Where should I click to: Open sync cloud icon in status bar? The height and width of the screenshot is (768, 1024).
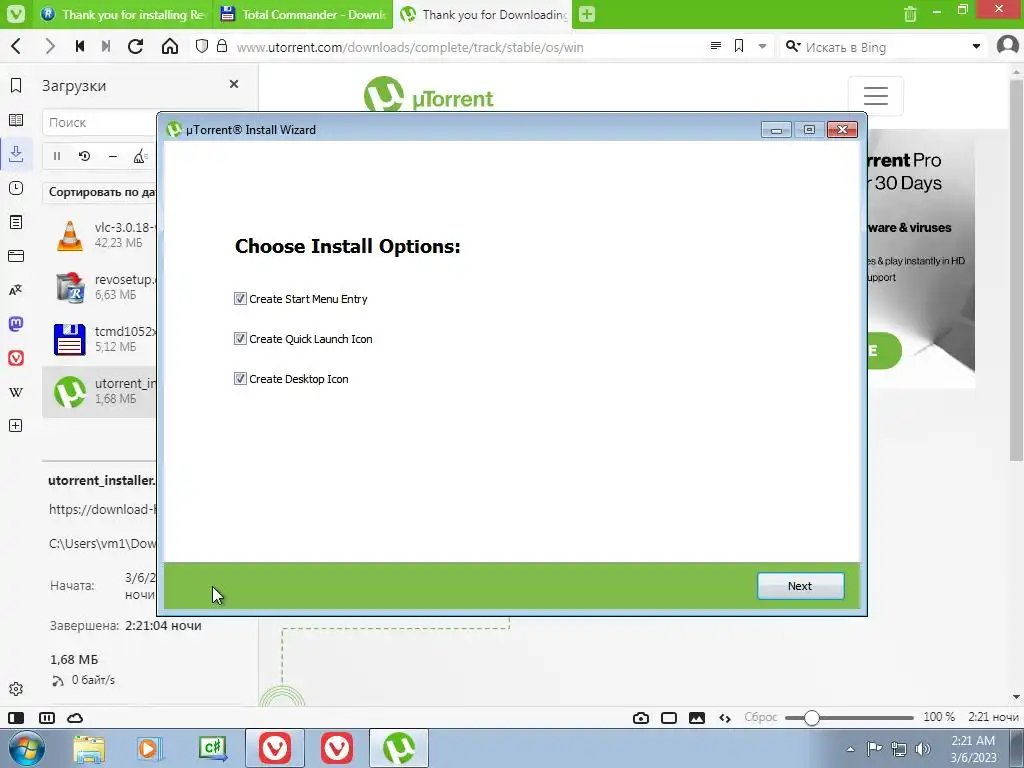coord(75,718)
